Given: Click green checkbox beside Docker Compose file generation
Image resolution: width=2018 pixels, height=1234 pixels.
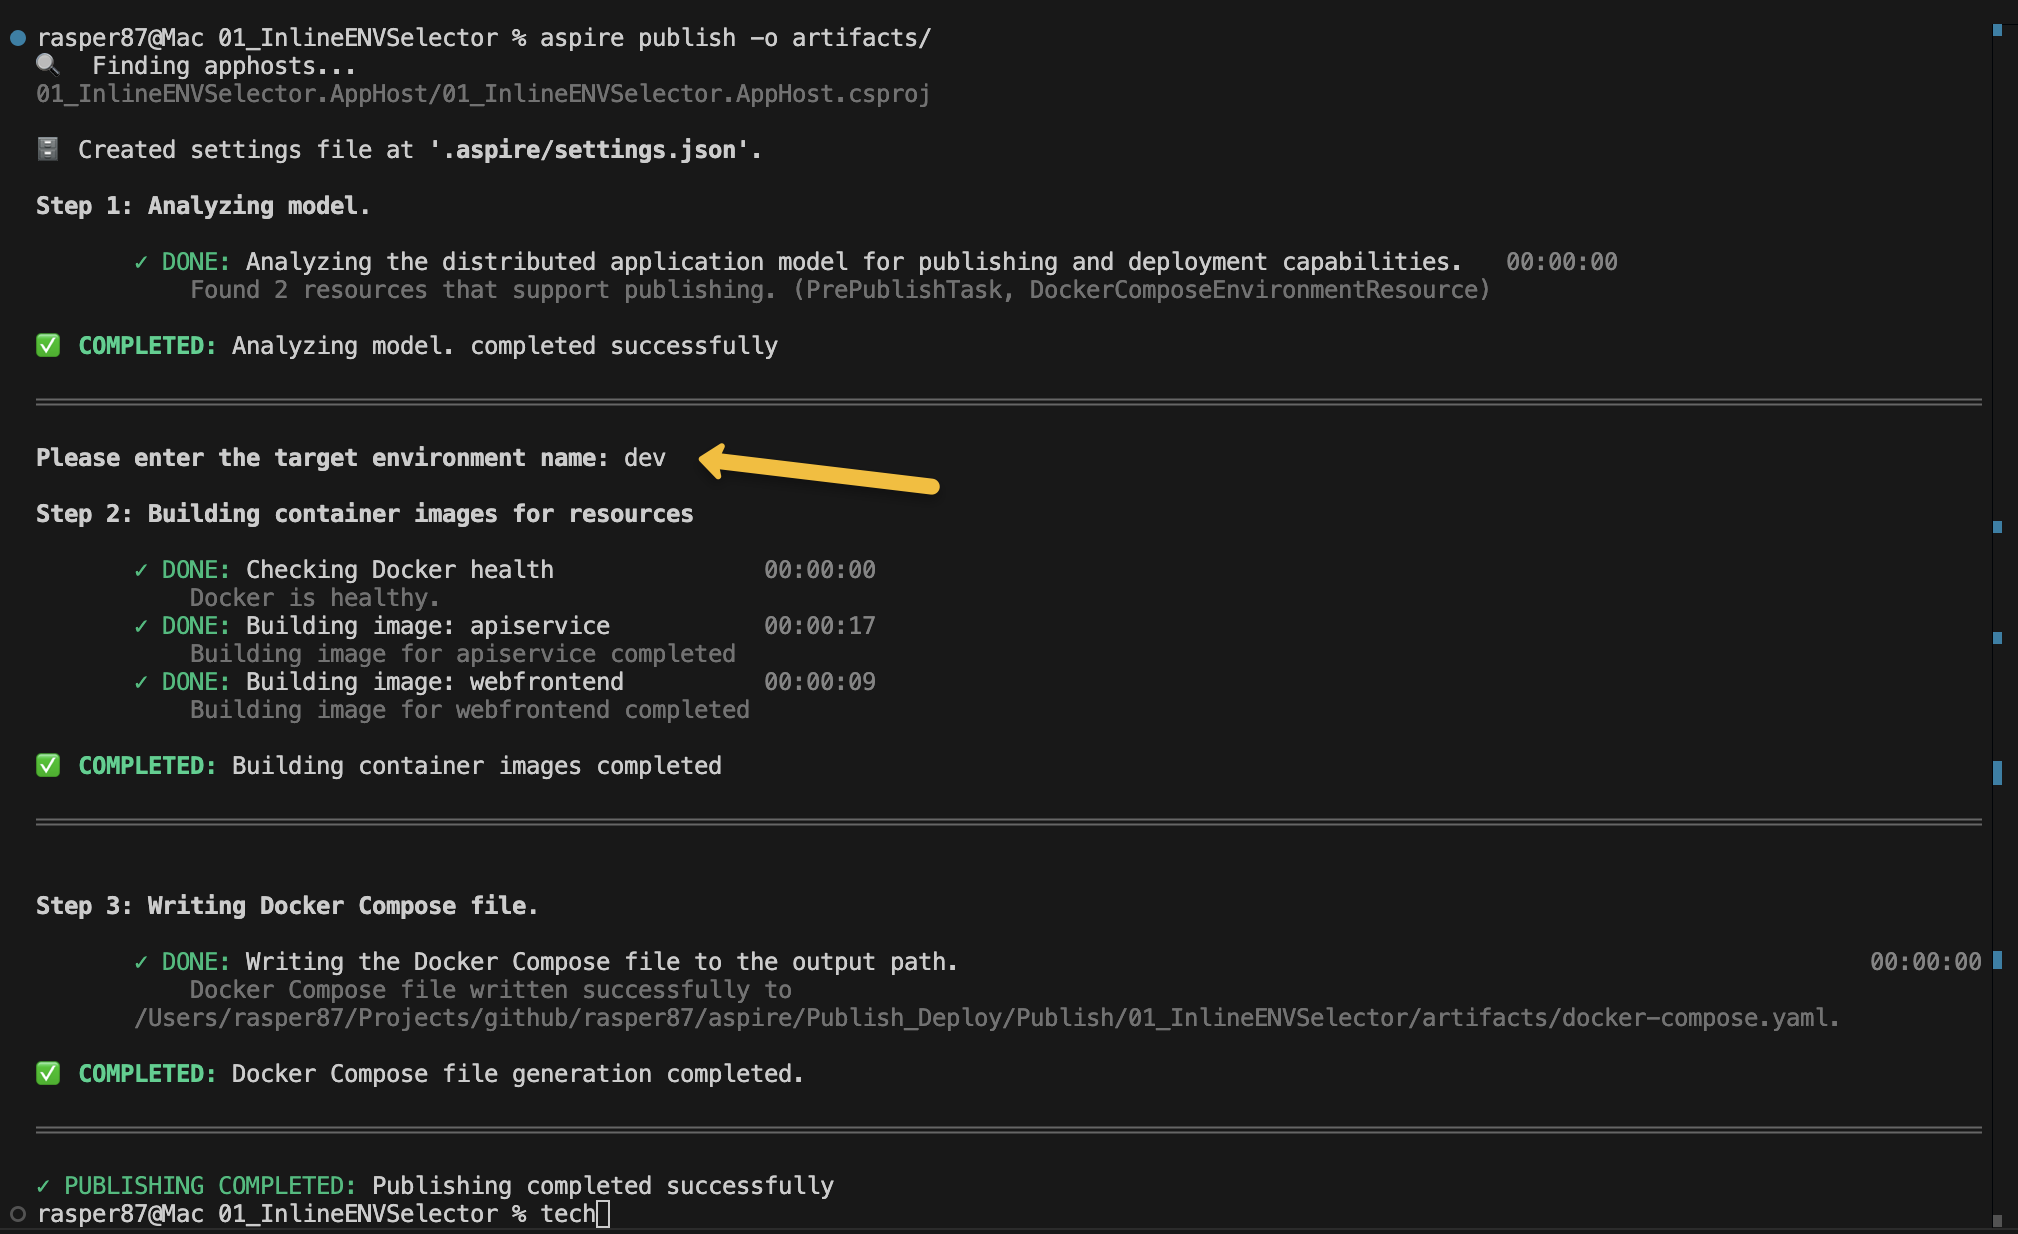Looking at the screenshot, I should point(48,1073).
